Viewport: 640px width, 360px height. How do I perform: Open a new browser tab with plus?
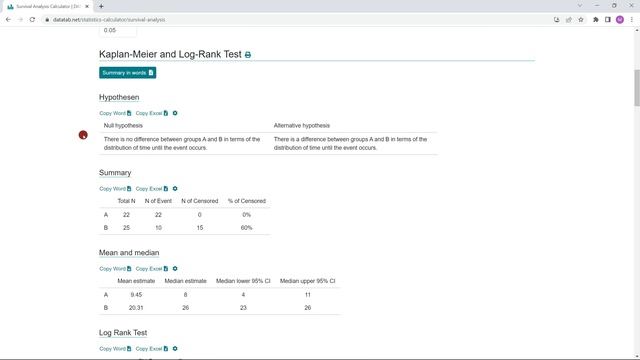point(101,6)
